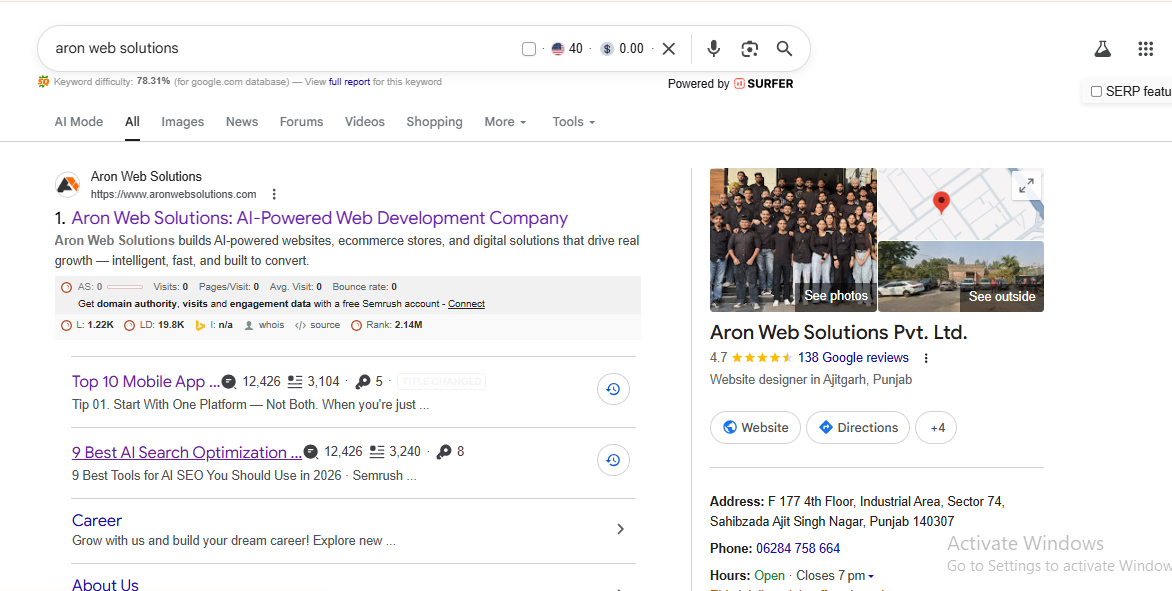The width and height of the screenshot is (1172, 591).
Task: Click the TITLE CHANGED badge
Action: point(441,382)
